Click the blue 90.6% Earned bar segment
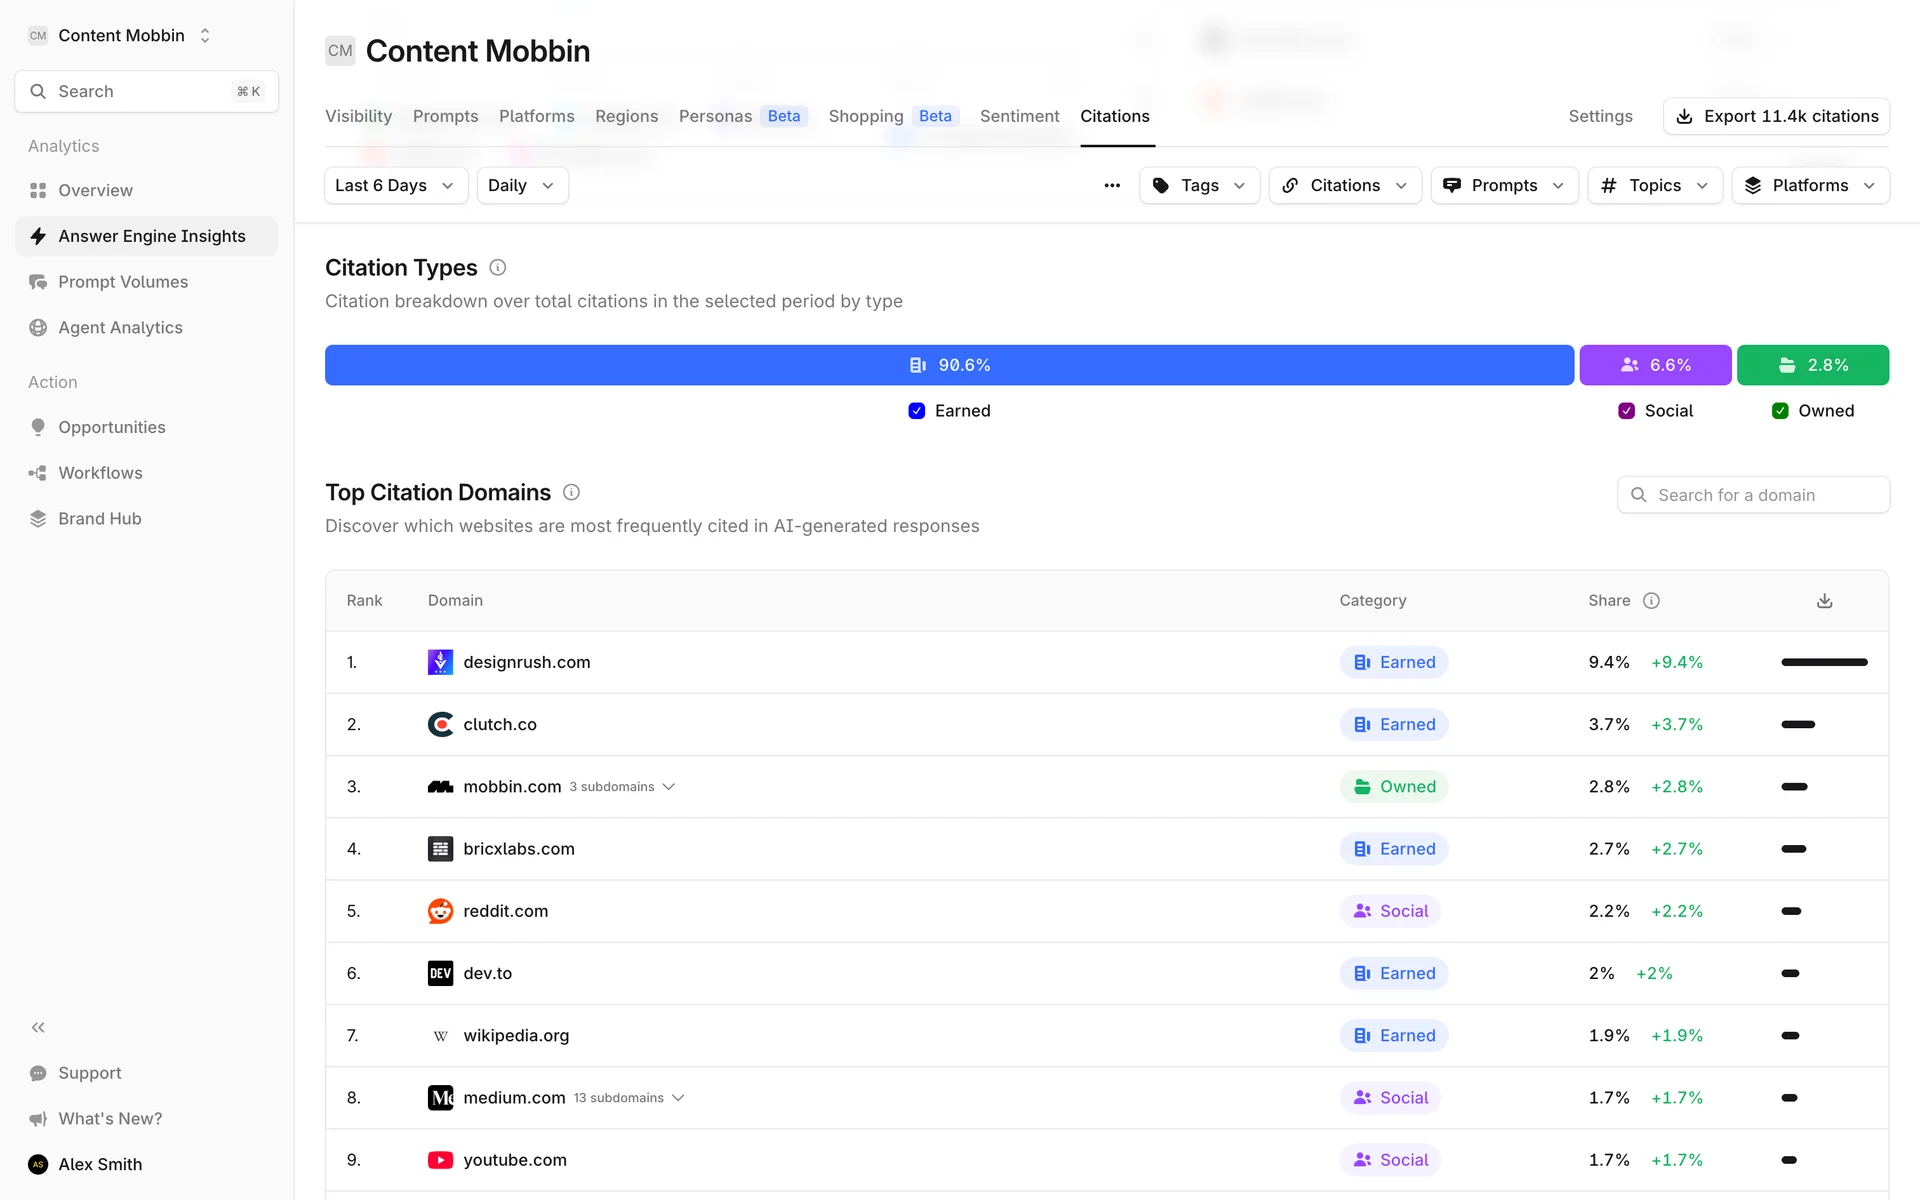The image size is (1920, 1200). click(x=948, y=365)
